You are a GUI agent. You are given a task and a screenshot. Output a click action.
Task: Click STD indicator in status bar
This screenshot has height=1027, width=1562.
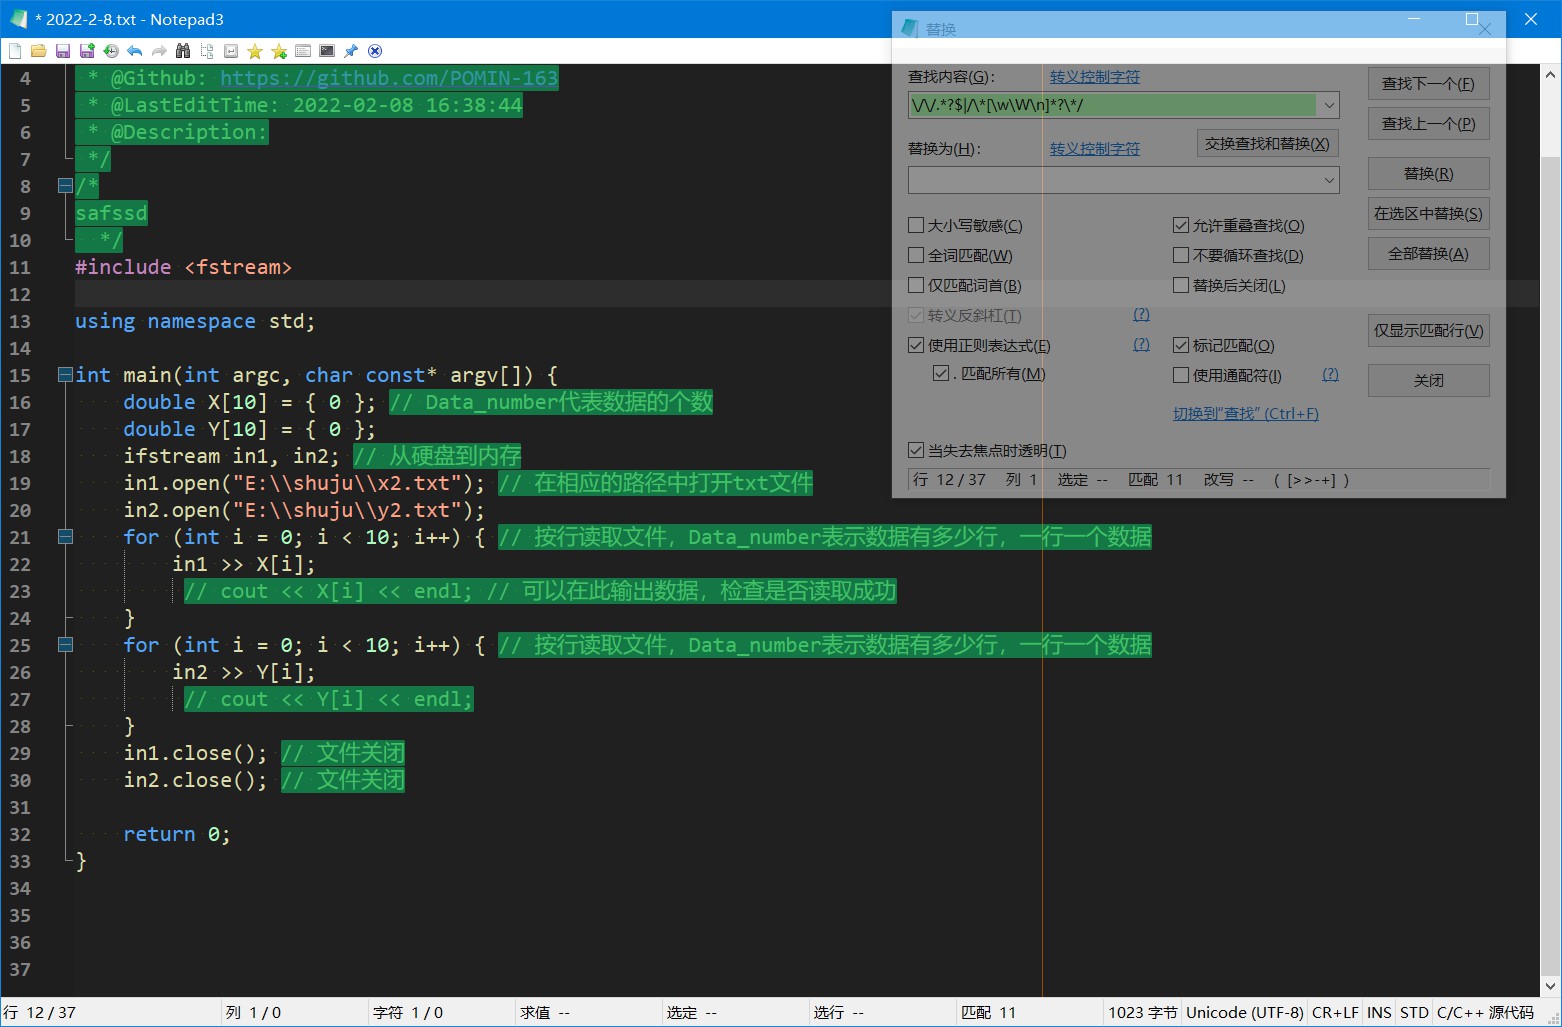(1414, 1013)
